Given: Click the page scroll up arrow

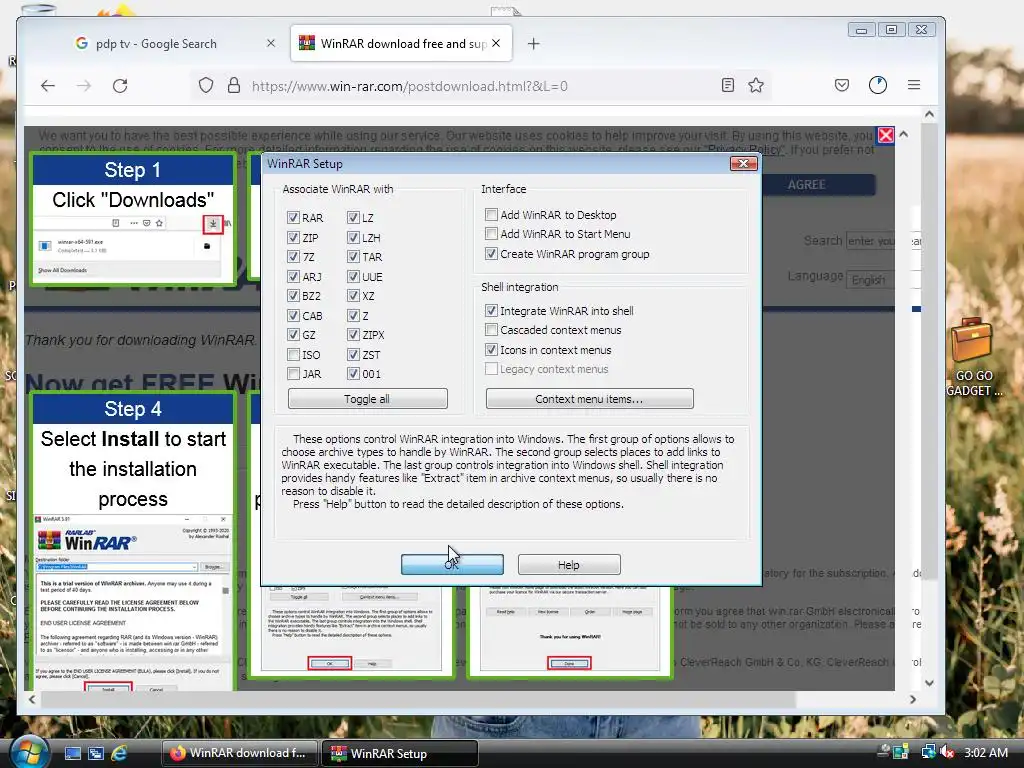Looking at the screenshot, I should pyautogui.click(x=929, y=114).
